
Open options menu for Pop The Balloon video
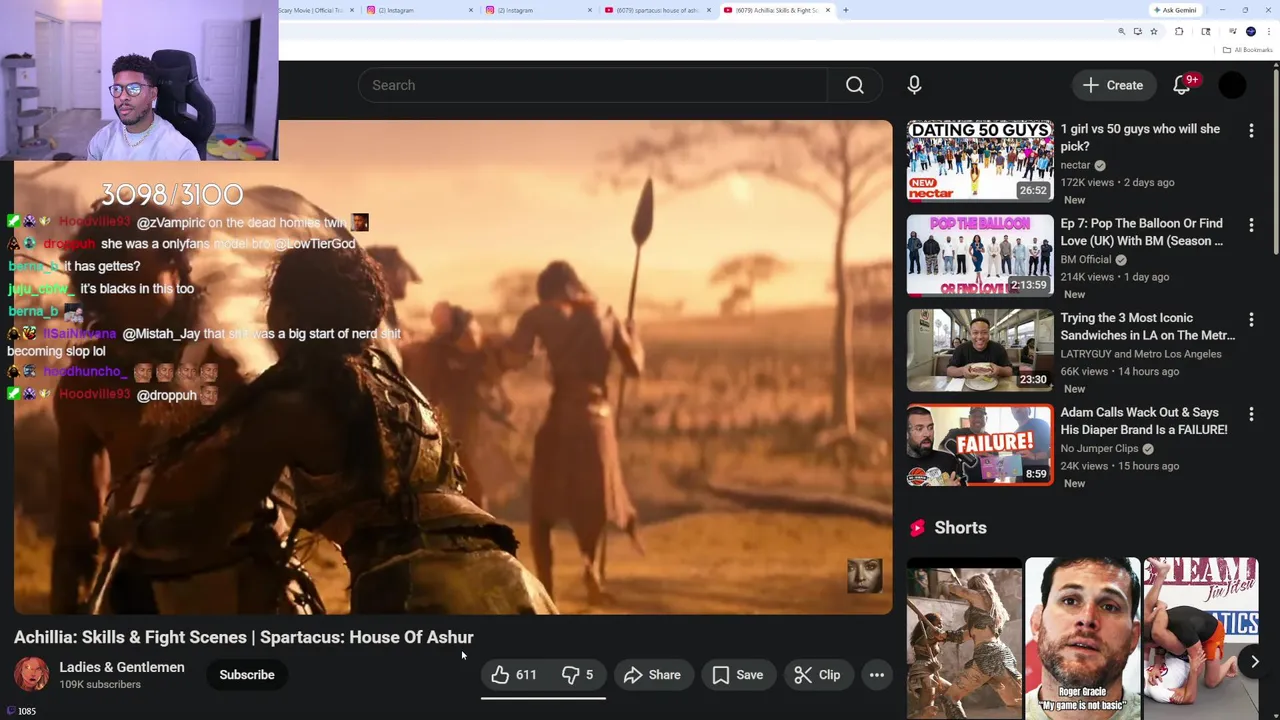click(1251, 225)
